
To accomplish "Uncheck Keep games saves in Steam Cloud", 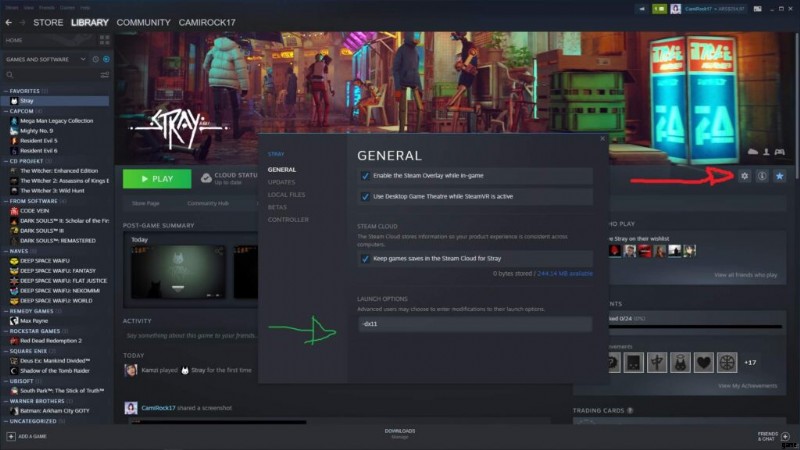I will 365,258.
